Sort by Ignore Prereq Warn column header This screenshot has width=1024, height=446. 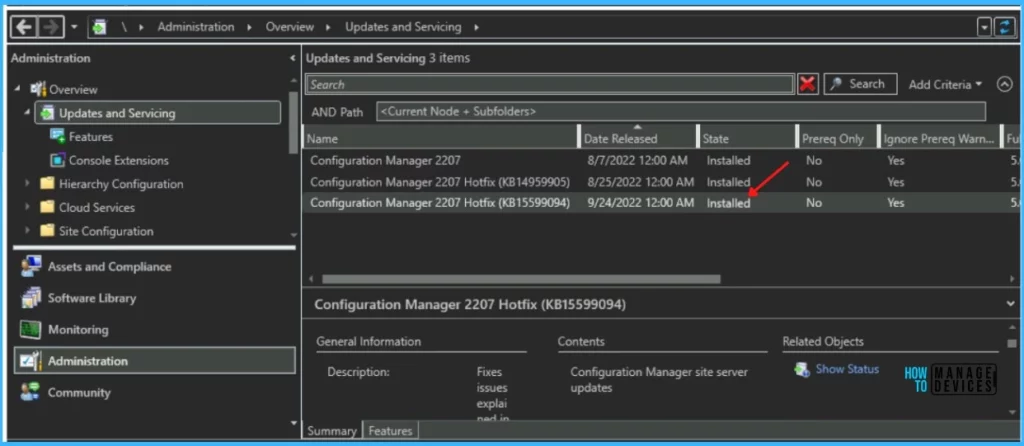[x=939, y=138]
